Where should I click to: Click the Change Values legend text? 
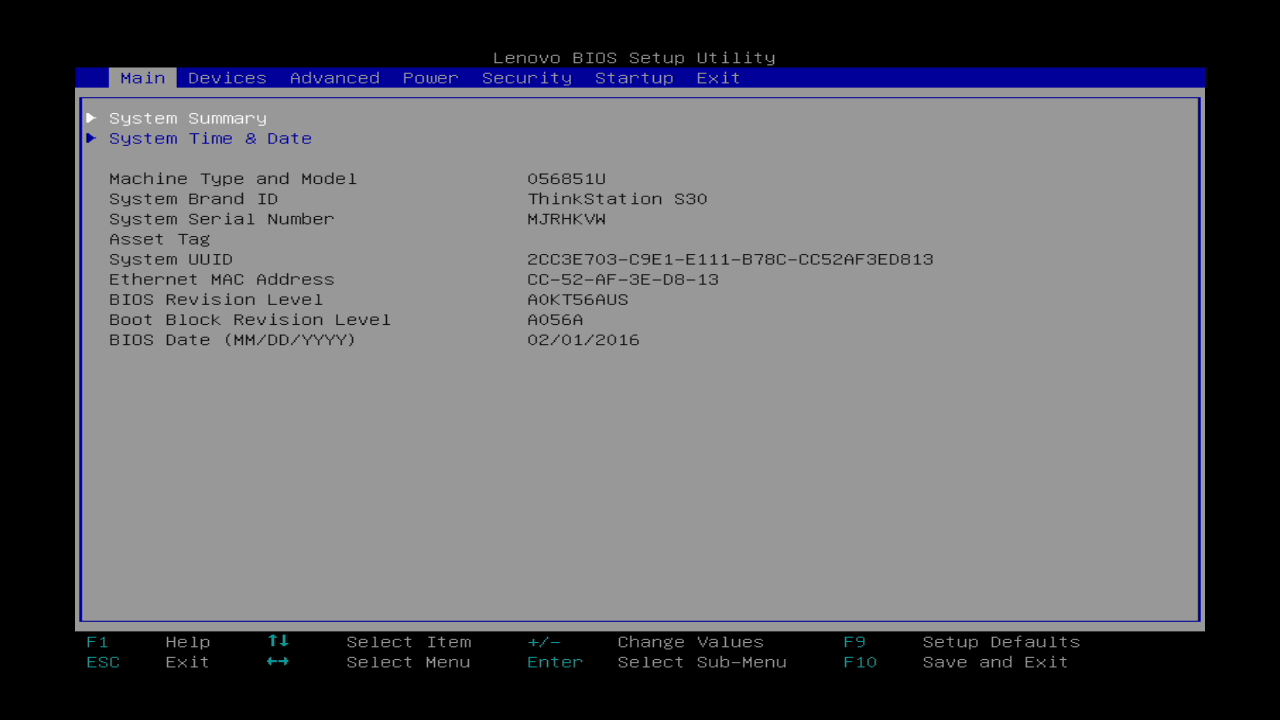[691, 642]
